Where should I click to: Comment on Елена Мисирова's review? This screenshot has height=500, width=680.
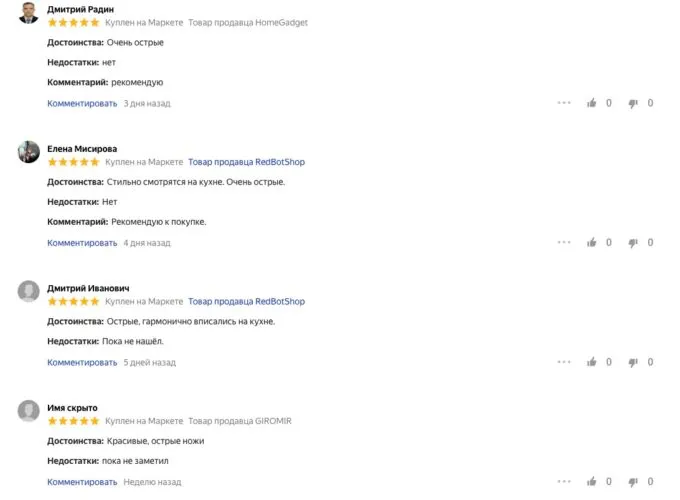(x=82, y=243)
